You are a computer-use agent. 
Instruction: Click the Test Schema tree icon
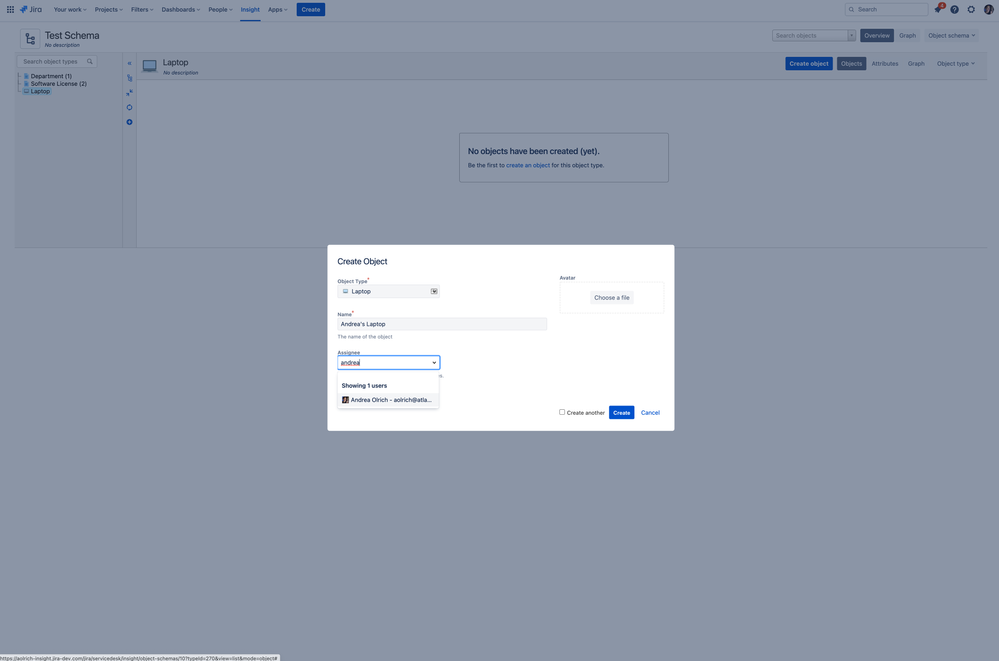click(x=30, y=39)
